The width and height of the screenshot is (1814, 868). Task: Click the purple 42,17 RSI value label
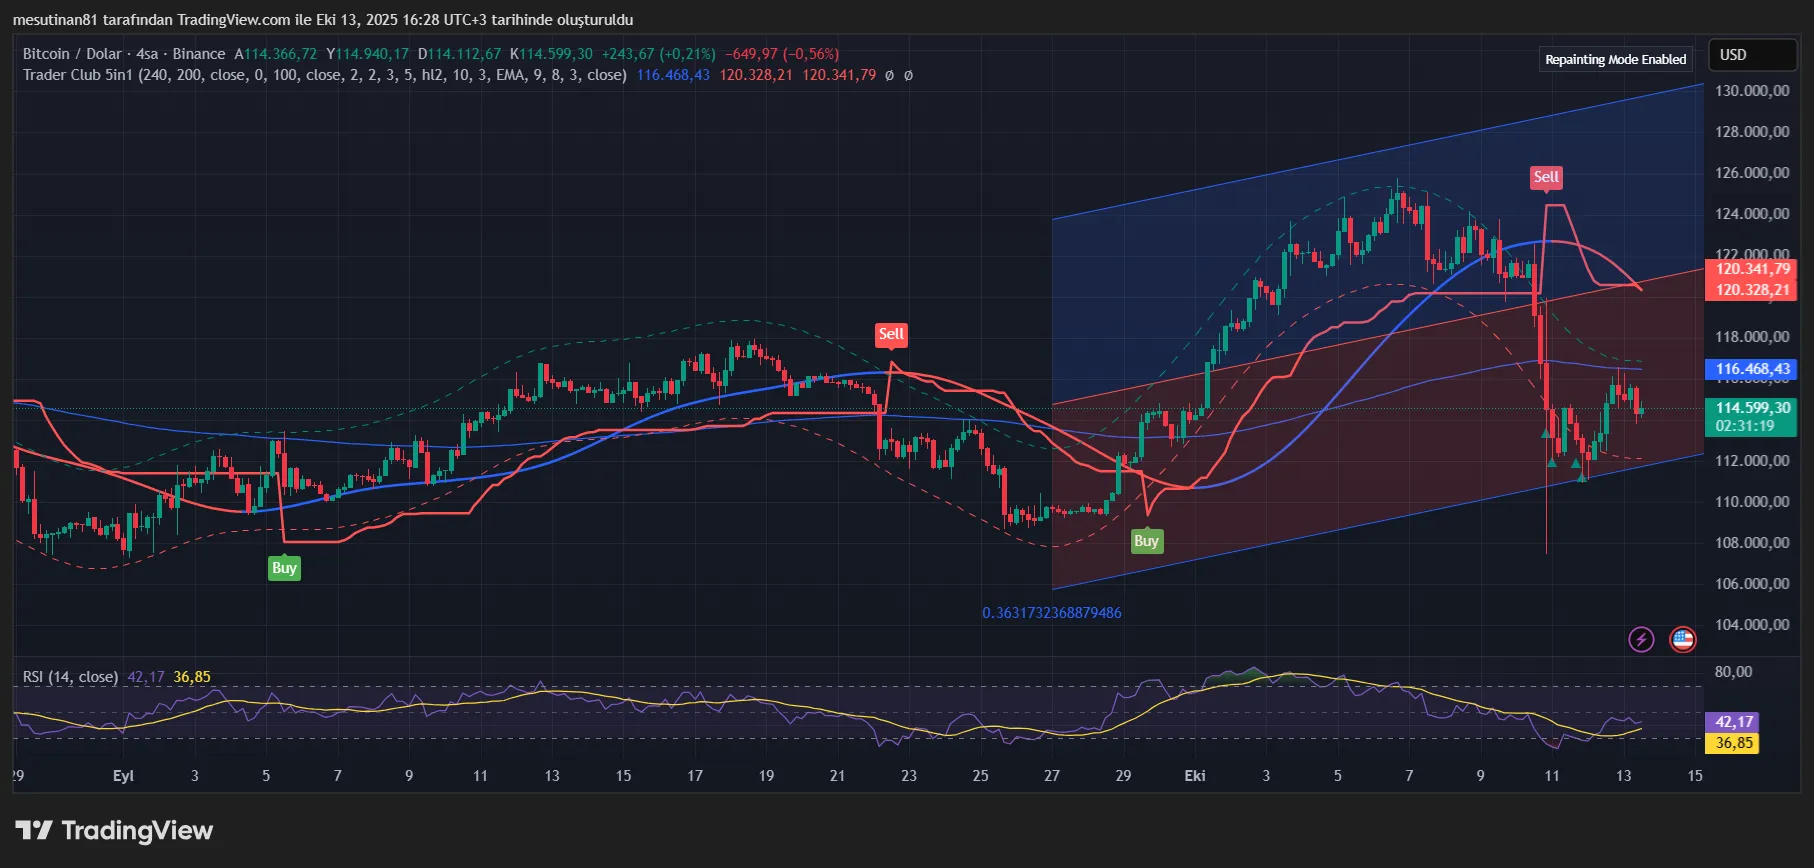click(1733, 722)
